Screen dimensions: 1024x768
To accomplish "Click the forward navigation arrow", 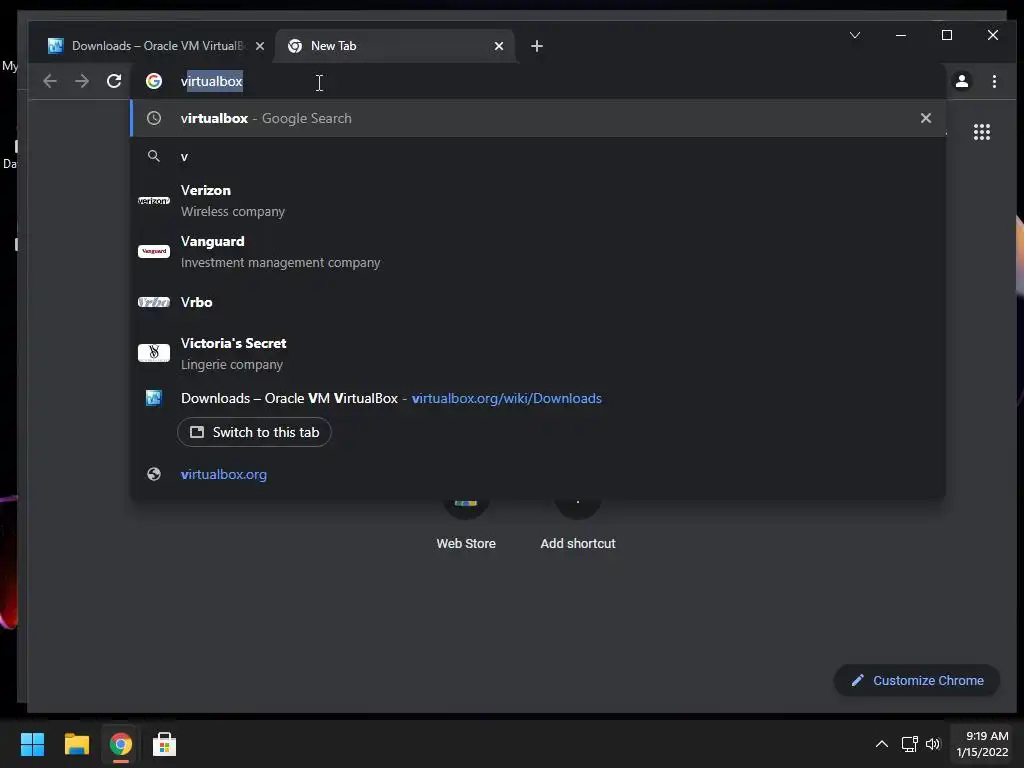I will point(82,81).
